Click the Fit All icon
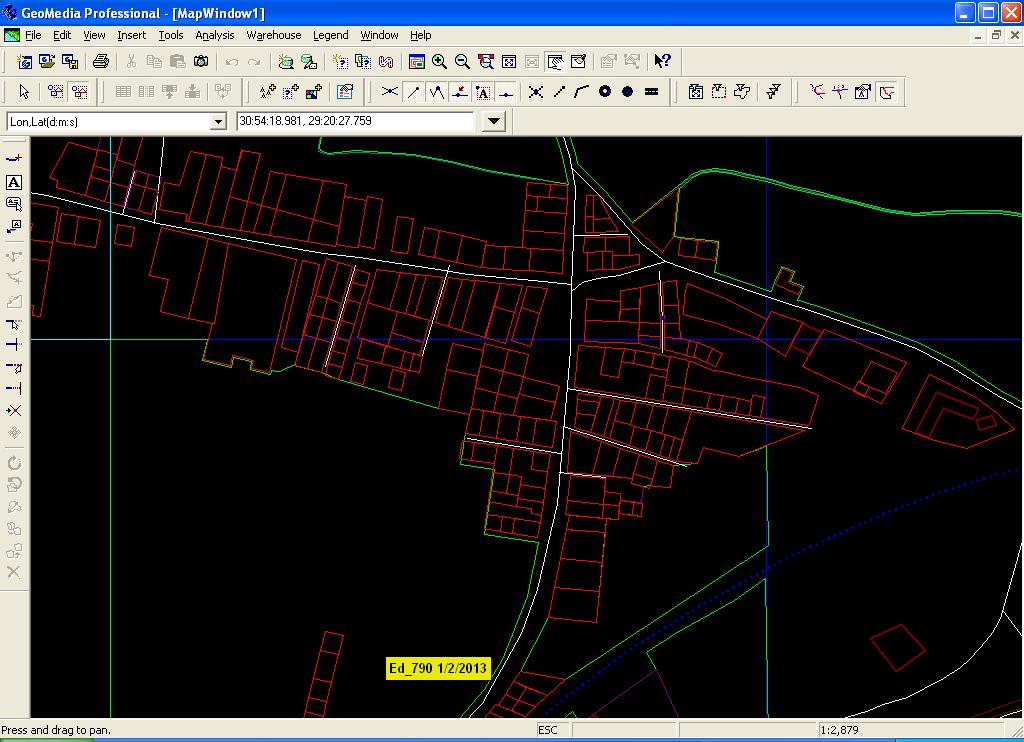 pos(509,62)
